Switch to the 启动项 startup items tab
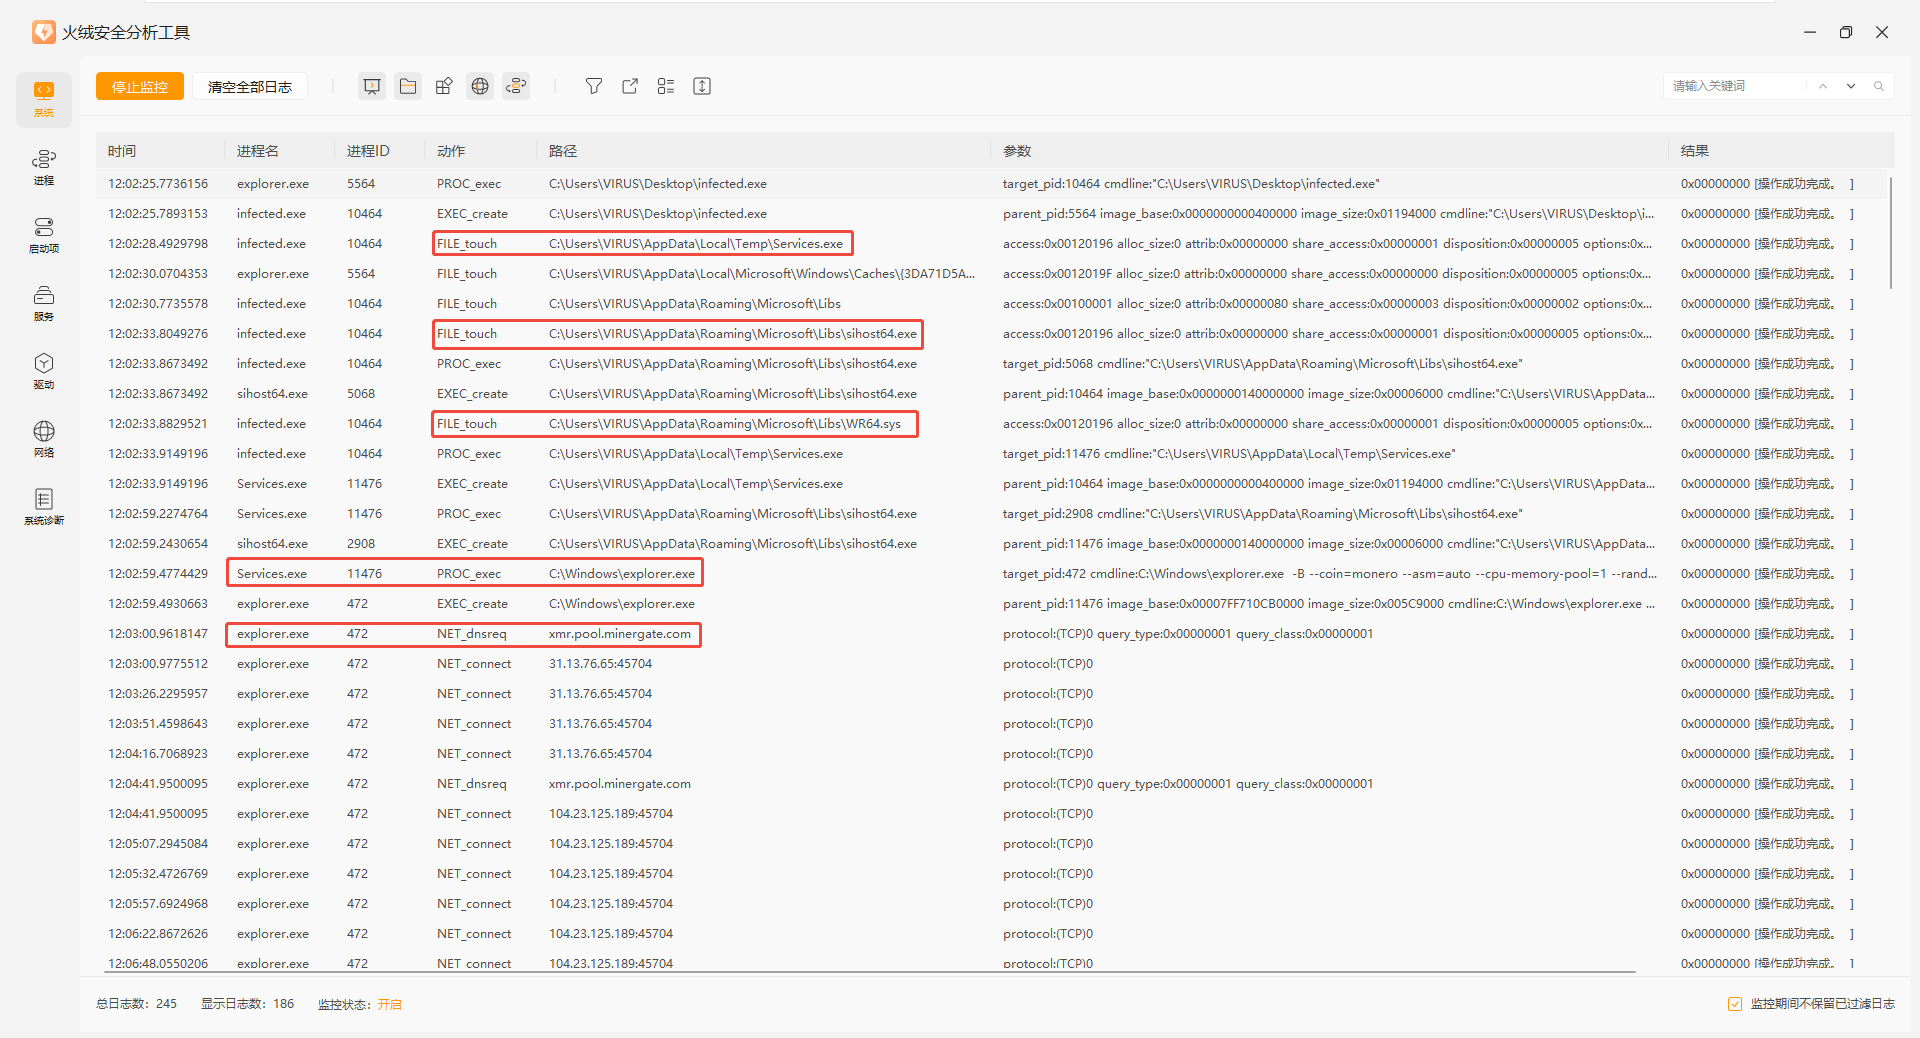 click(x=44, y=235)
